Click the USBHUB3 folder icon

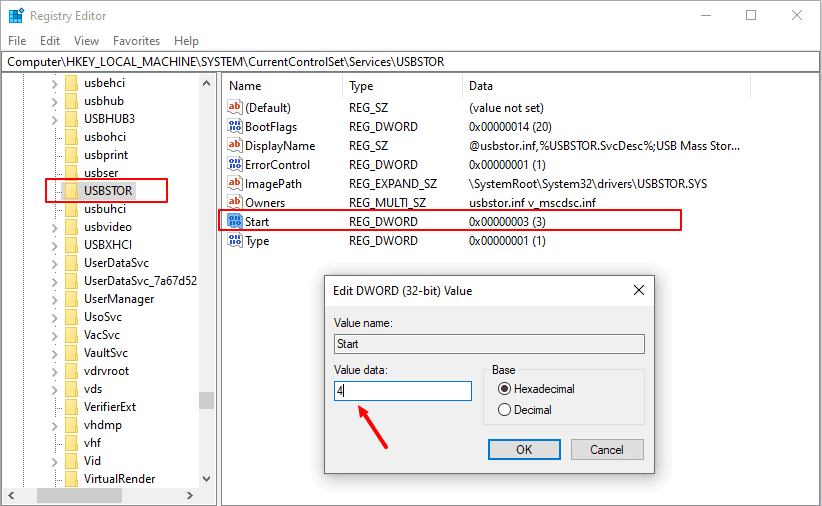71,119
